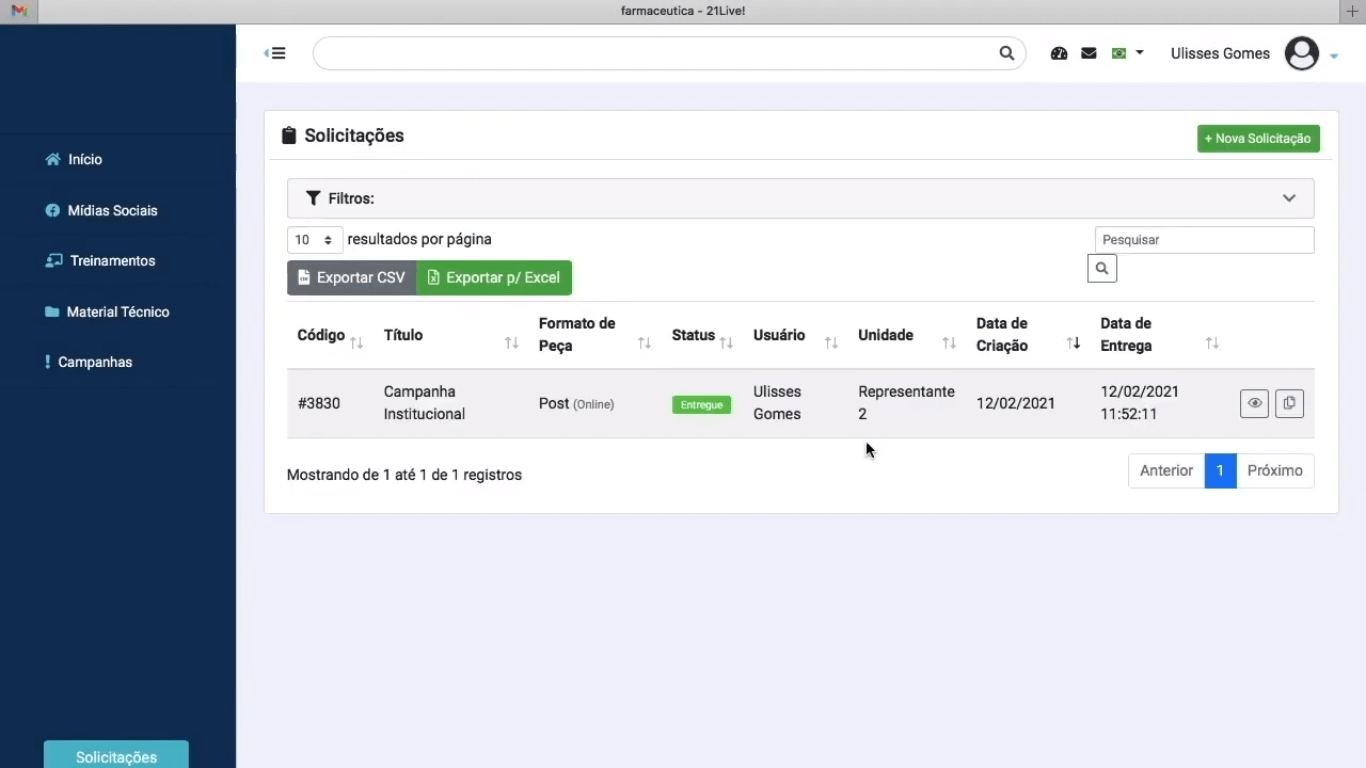Viewport: 1366px width, 768px height.
Task: Click the copy icon for request #3830
Action: pyautogui.click(x=1289, y=403)
